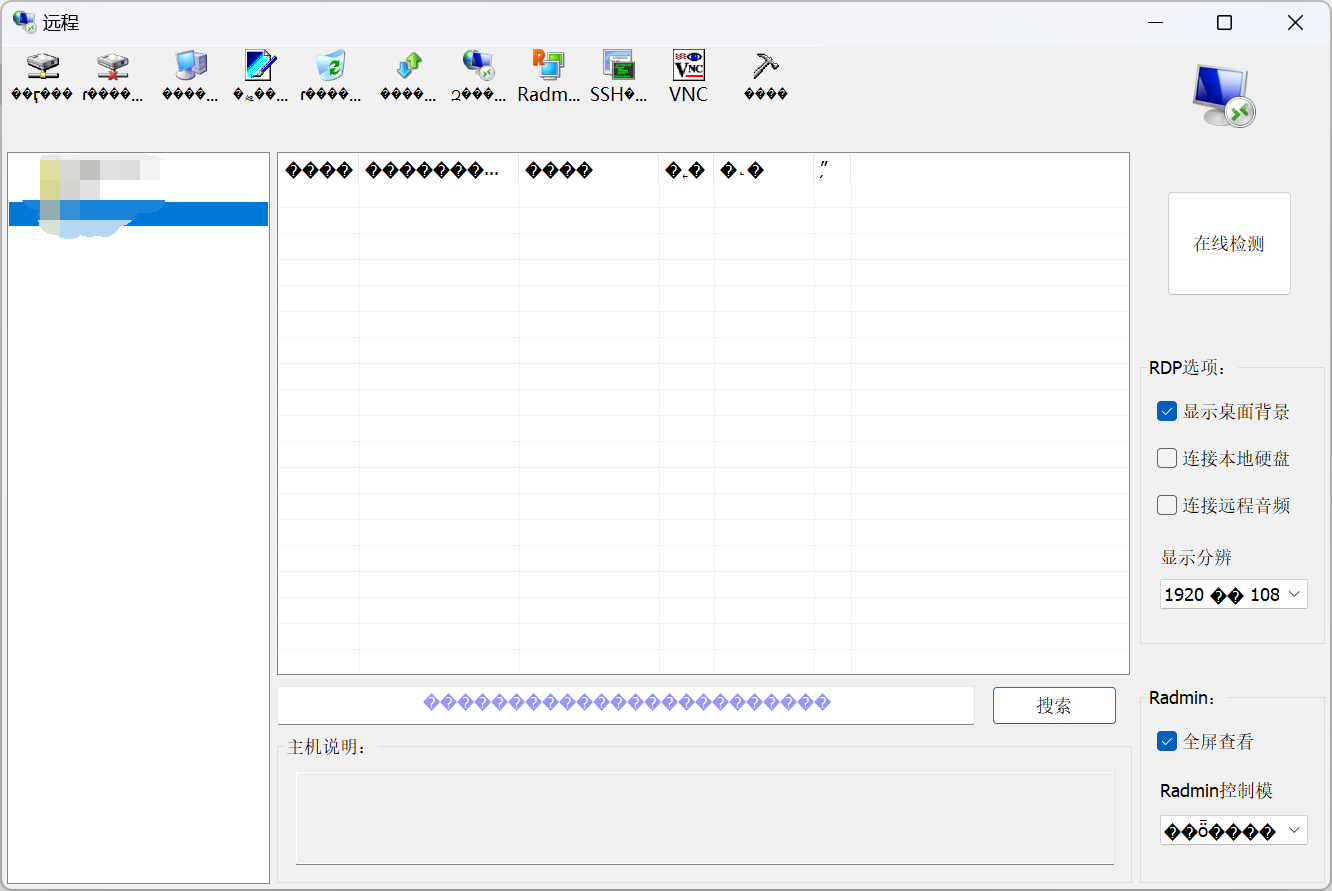Click the first column header in host table

pos(319,170)
